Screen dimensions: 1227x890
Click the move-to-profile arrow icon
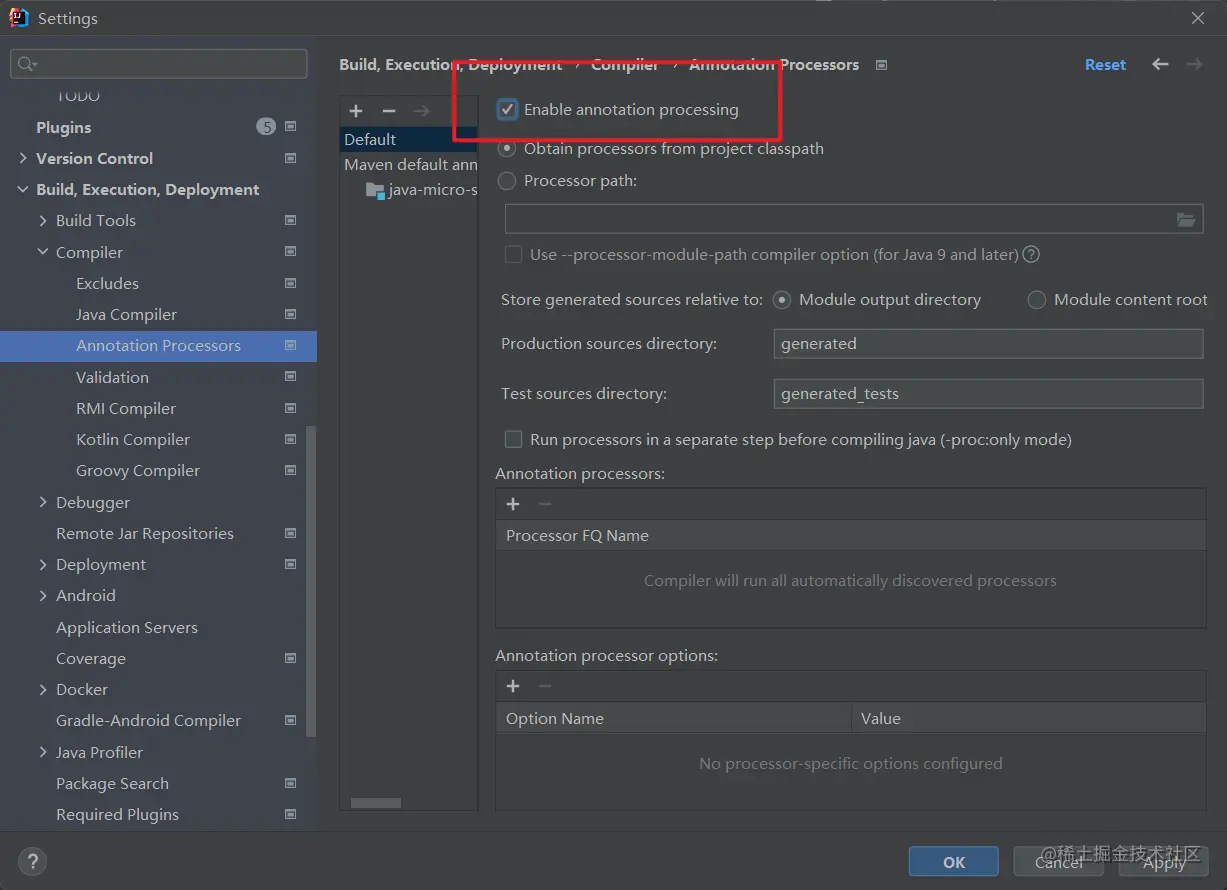coord(421,111)
